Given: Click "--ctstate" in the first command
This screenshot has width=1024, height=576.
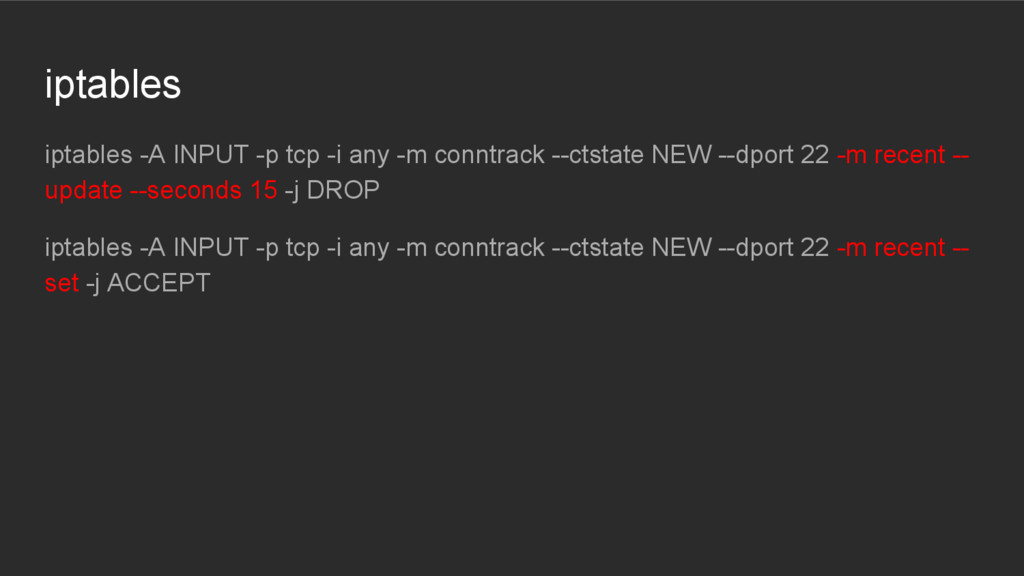Looking at the screenshot, I should [x=598, y=155].
